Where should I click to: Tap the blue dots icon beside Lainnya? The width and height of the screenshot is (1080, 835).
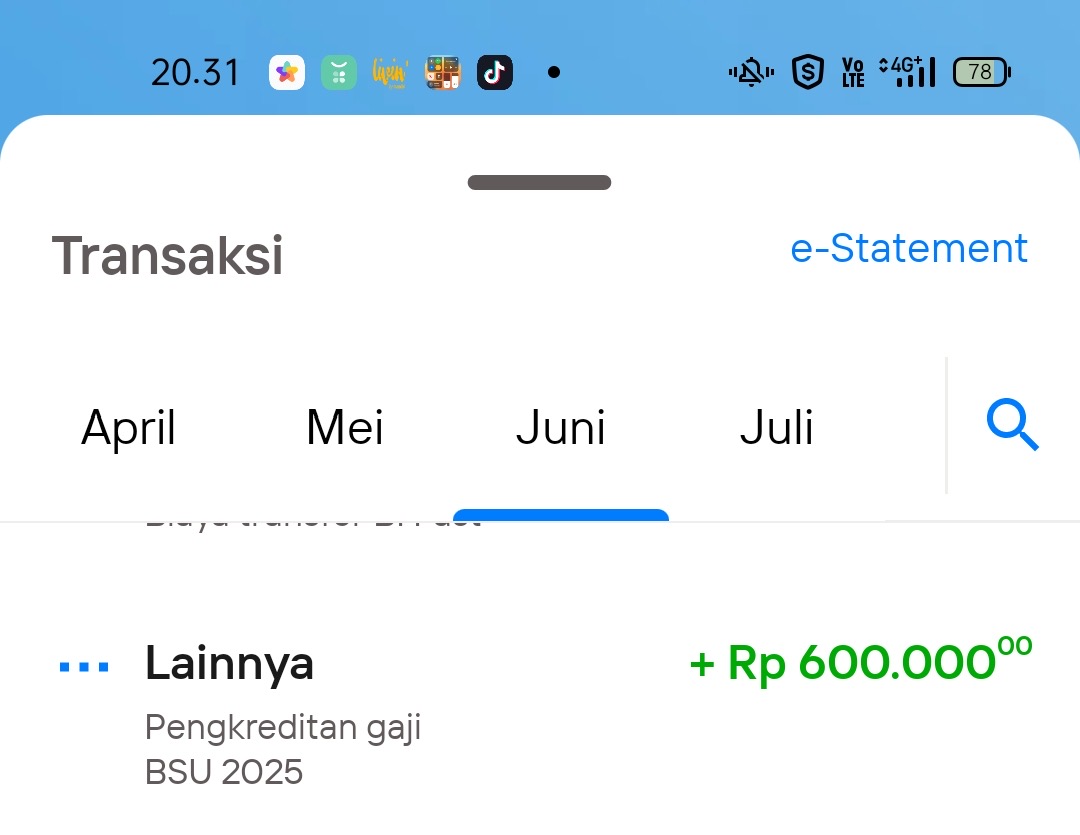[84, 663]
